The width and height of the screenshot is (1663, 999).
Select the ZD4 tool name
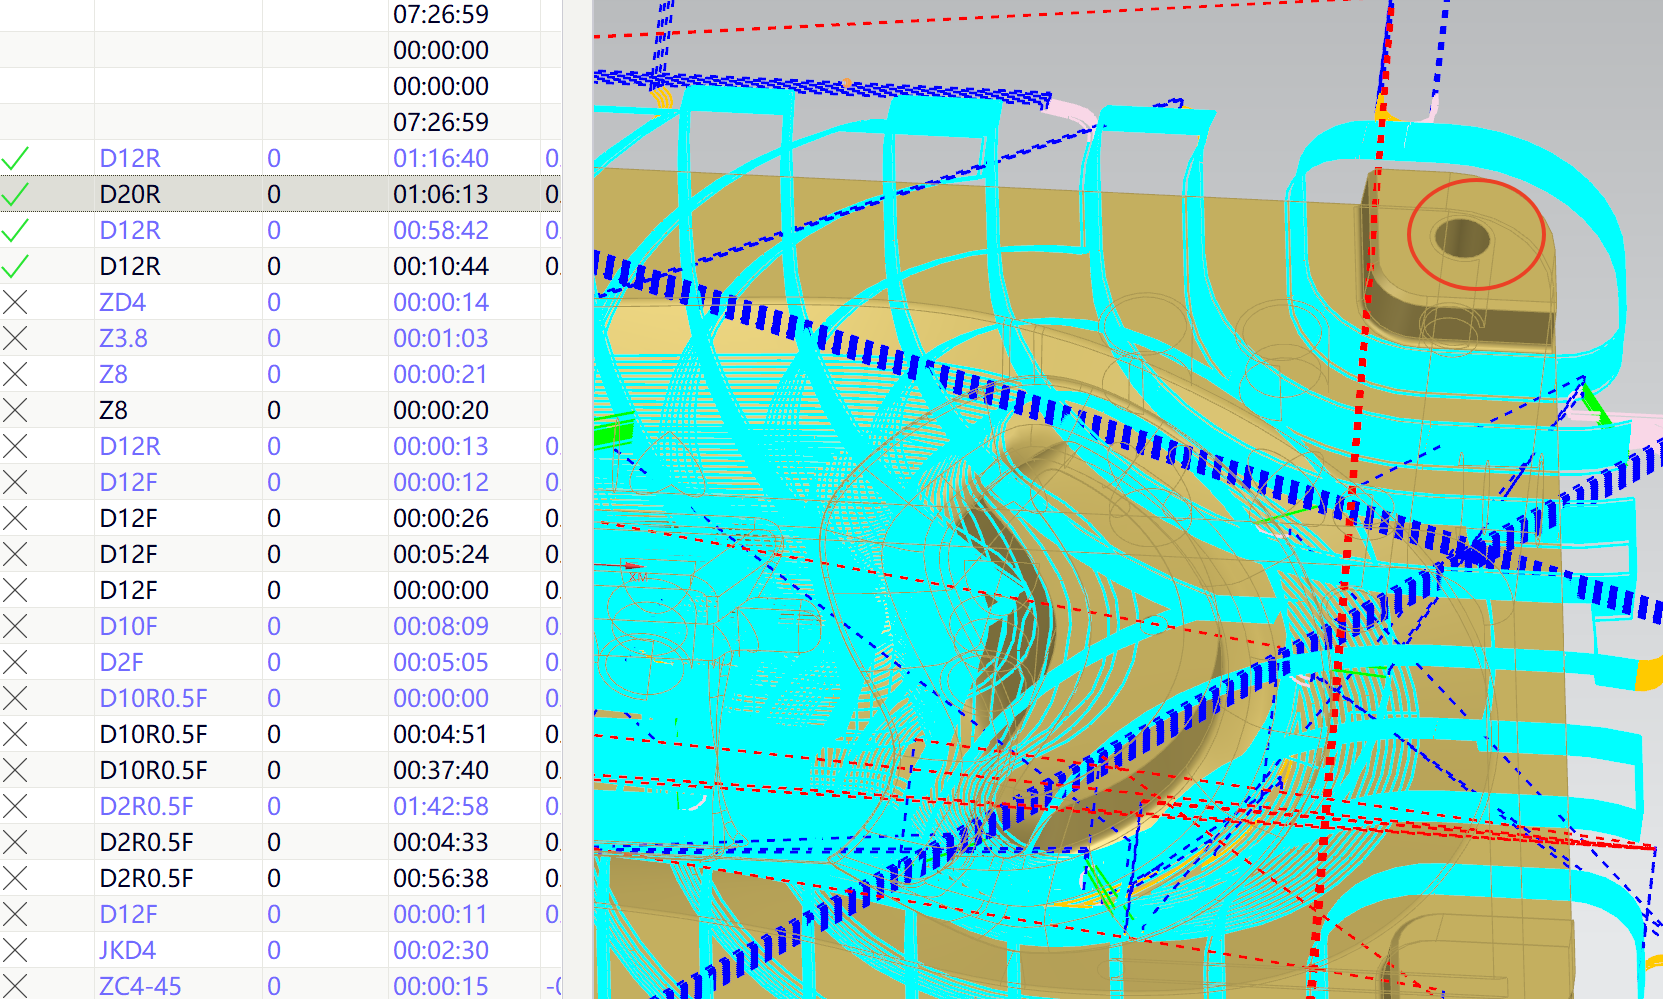coord(123,302)
